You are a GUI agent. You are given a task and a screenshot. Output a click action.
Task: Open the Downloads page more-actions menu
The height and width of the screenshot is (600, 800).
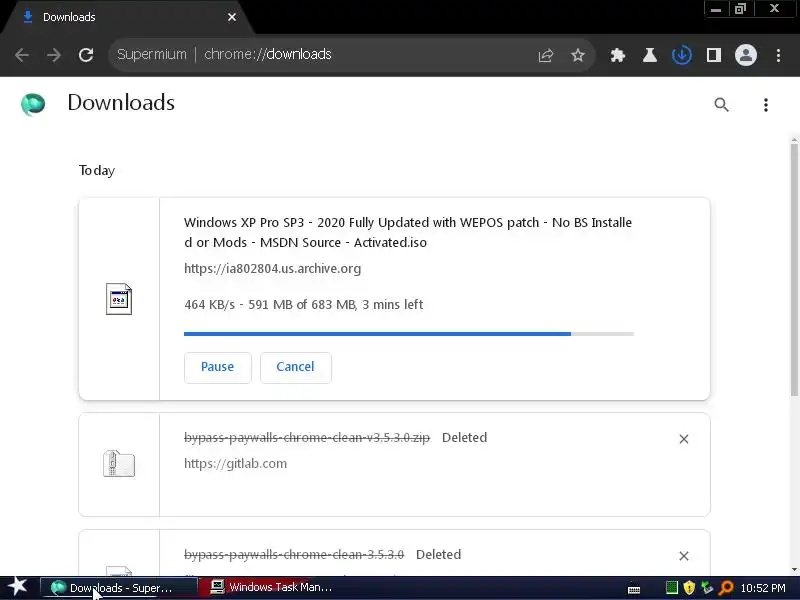pyautogui.click(x=765, y=105)
